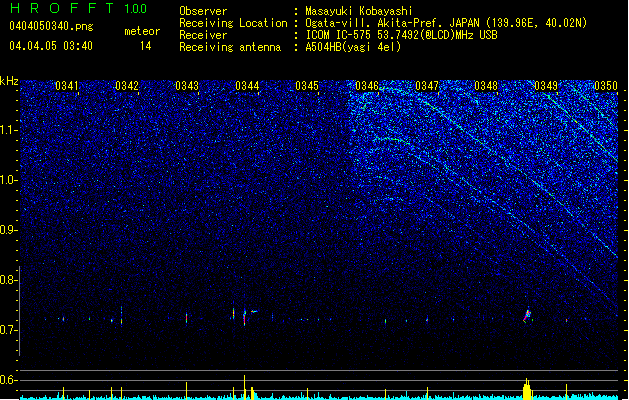This screenshot has width=629, height=400.
Task: Click the 0346 time marker
Action: tap(367, 86)
